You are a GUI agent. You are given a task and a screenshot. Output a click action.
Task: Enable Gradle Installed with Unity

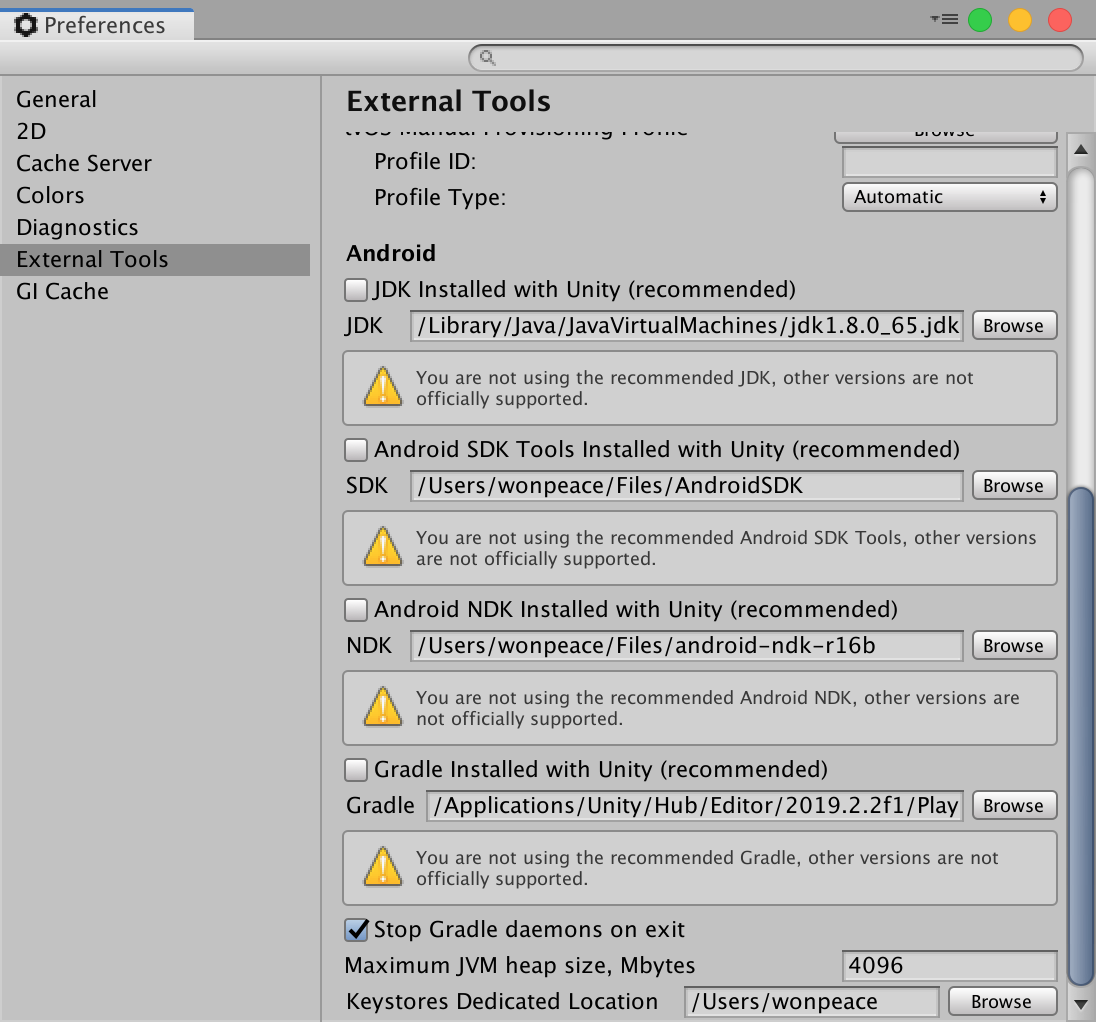(x=355, y=769)
